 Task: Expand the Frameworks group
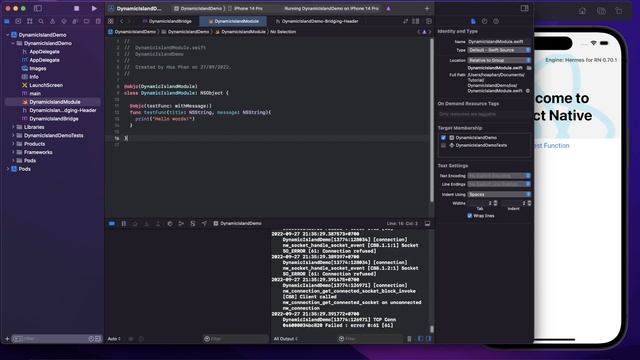click(13, 152)
